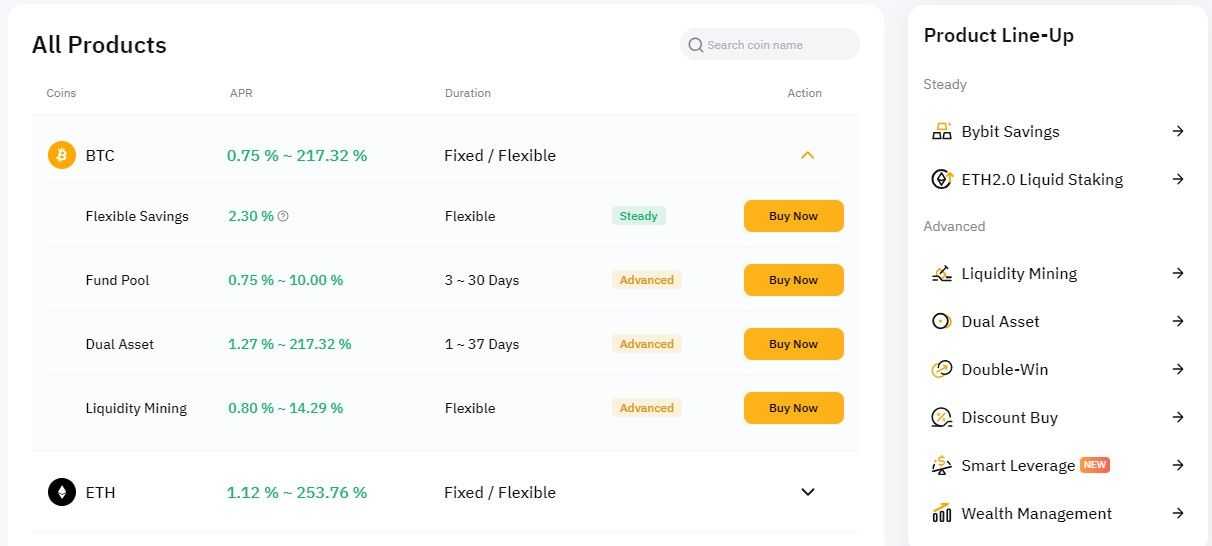Click the ETH2.0 Liquid Staking icon

coord(941,179)
